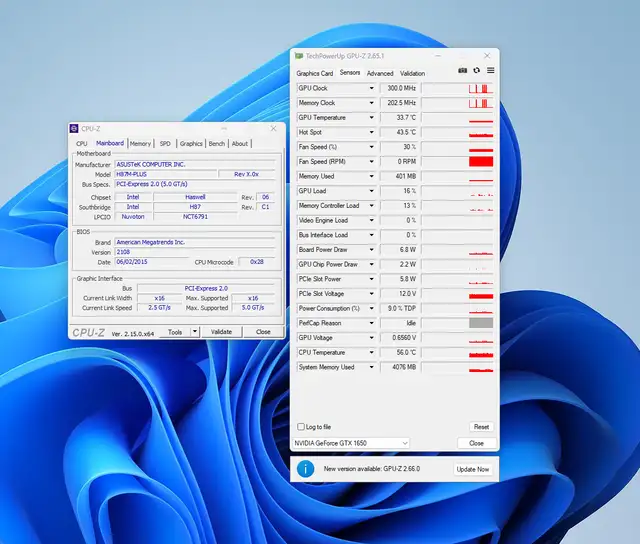Click the GPU-Z Close button
Viewport: 640px width, 544px height.
(x=476, y=443)
